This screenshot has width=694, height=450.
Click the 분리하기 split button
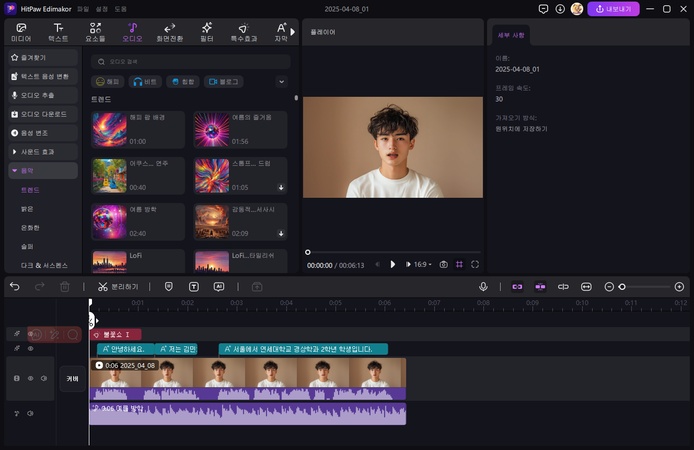[x=118, y=287]
